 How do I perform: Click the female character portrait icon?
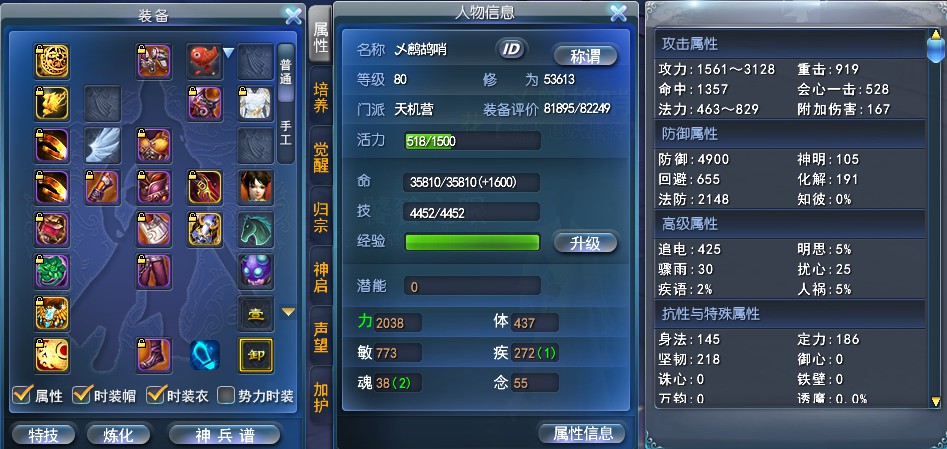point(256,187)
